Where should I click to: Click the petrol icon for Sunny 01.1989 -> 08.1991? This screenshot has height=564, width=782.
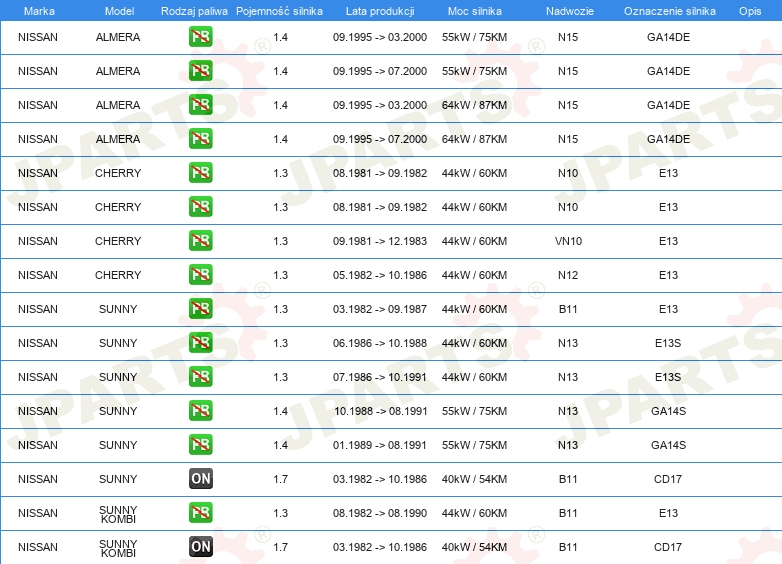[200, 444]
